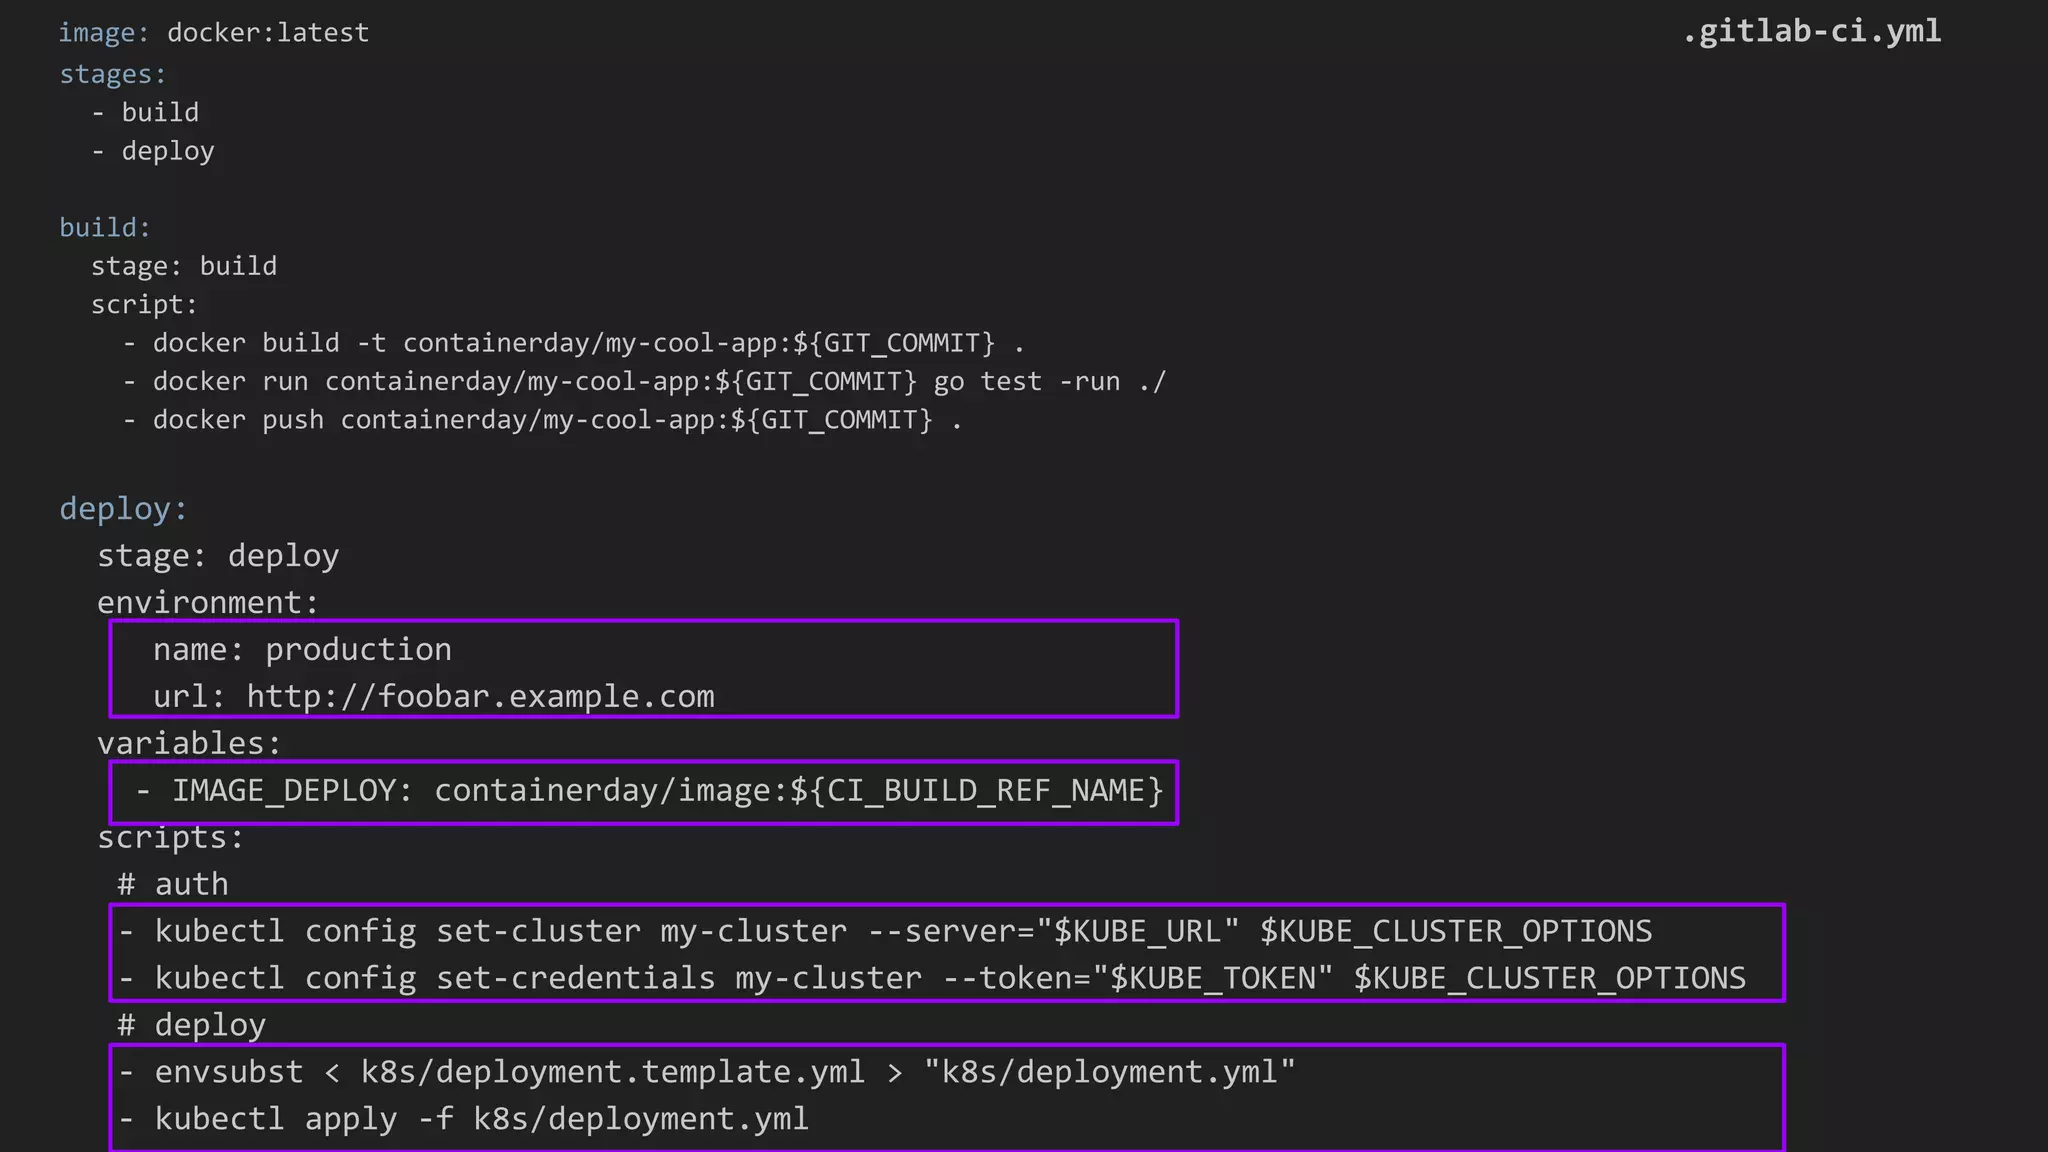
Task: Click the http://foobar.example.com URL
Action: click(x=481, y=697)
